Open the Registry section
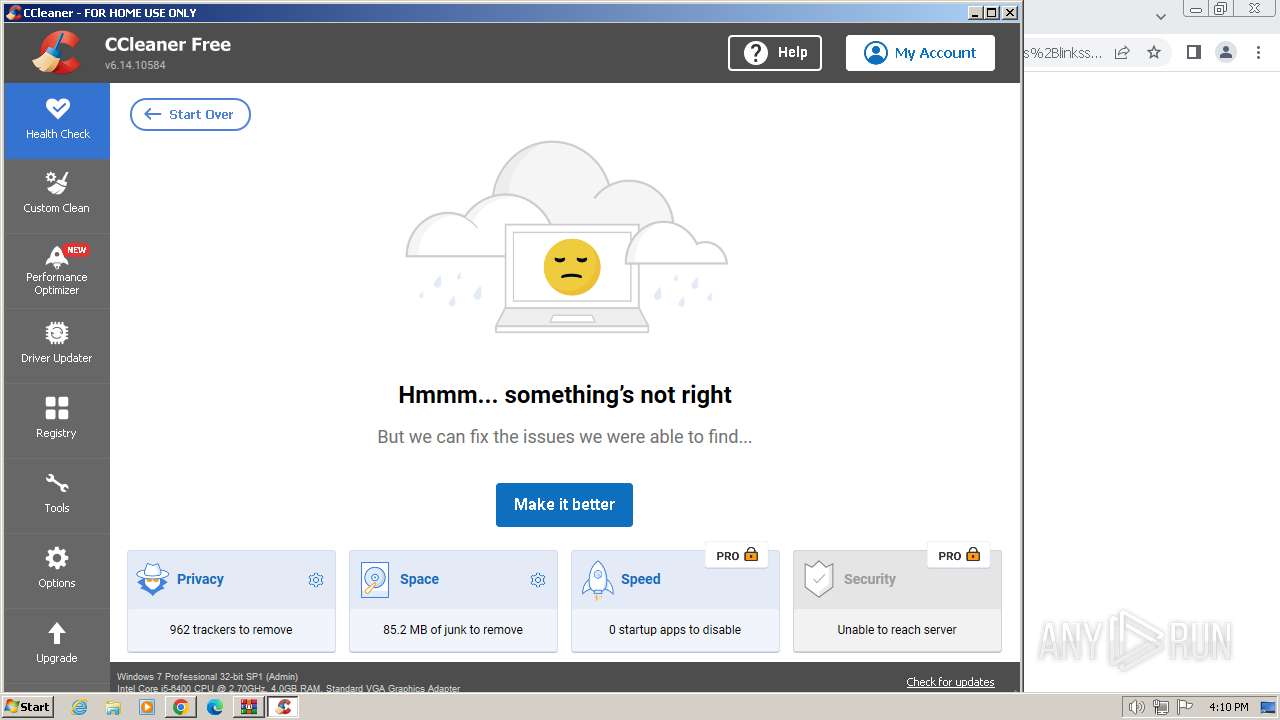Viewport: 1280px width, 720px height. point(57,421)
